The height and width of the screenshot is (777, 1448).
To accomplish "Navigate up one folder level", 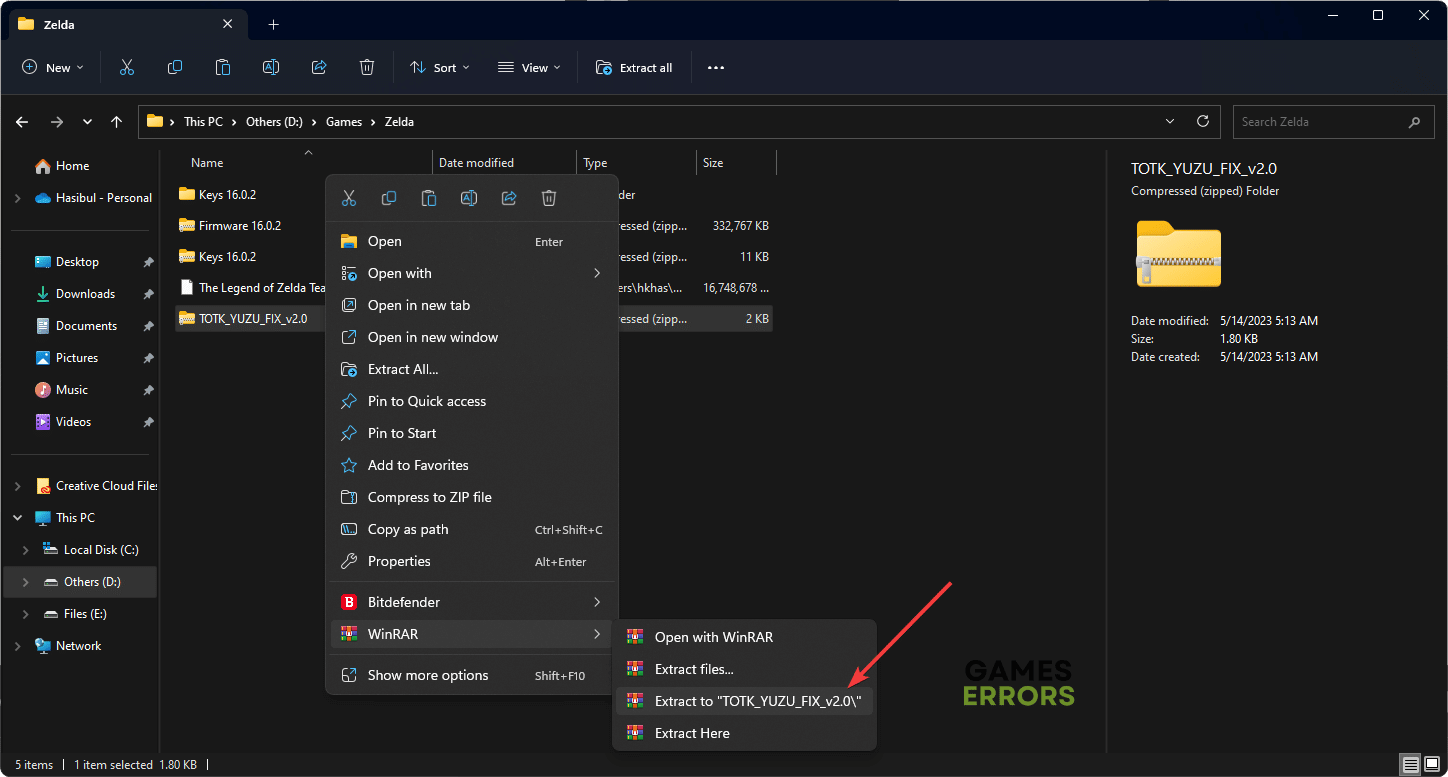I will tap(117, 121).
